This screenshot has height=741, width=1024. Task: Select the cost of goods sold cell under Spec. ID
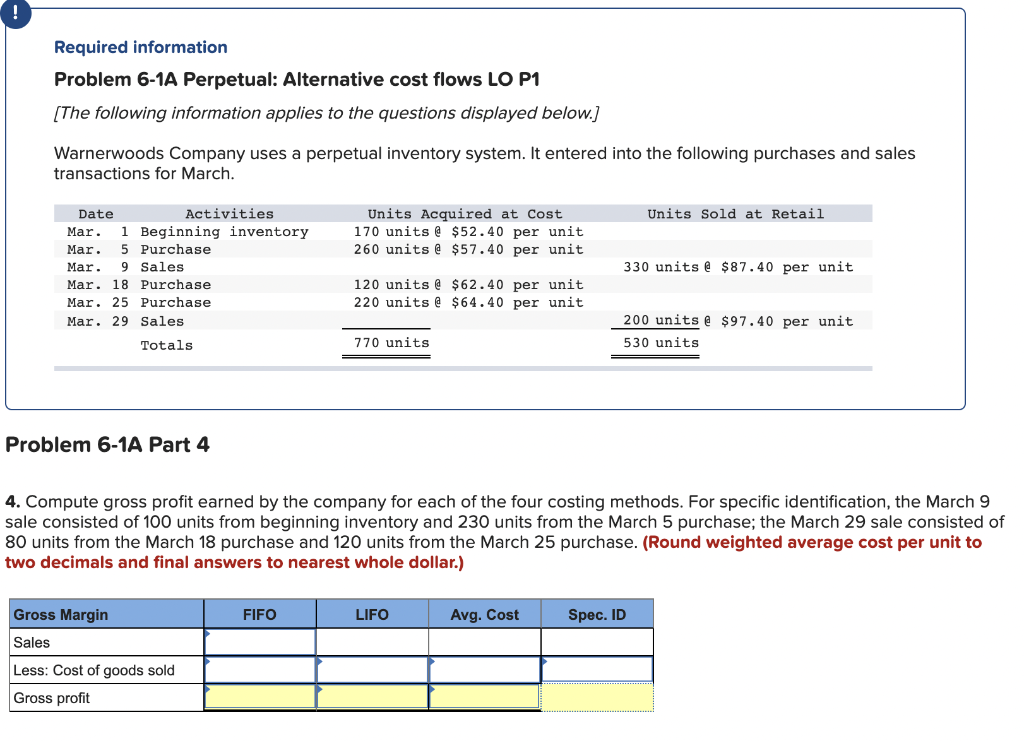tap(597, 670)
